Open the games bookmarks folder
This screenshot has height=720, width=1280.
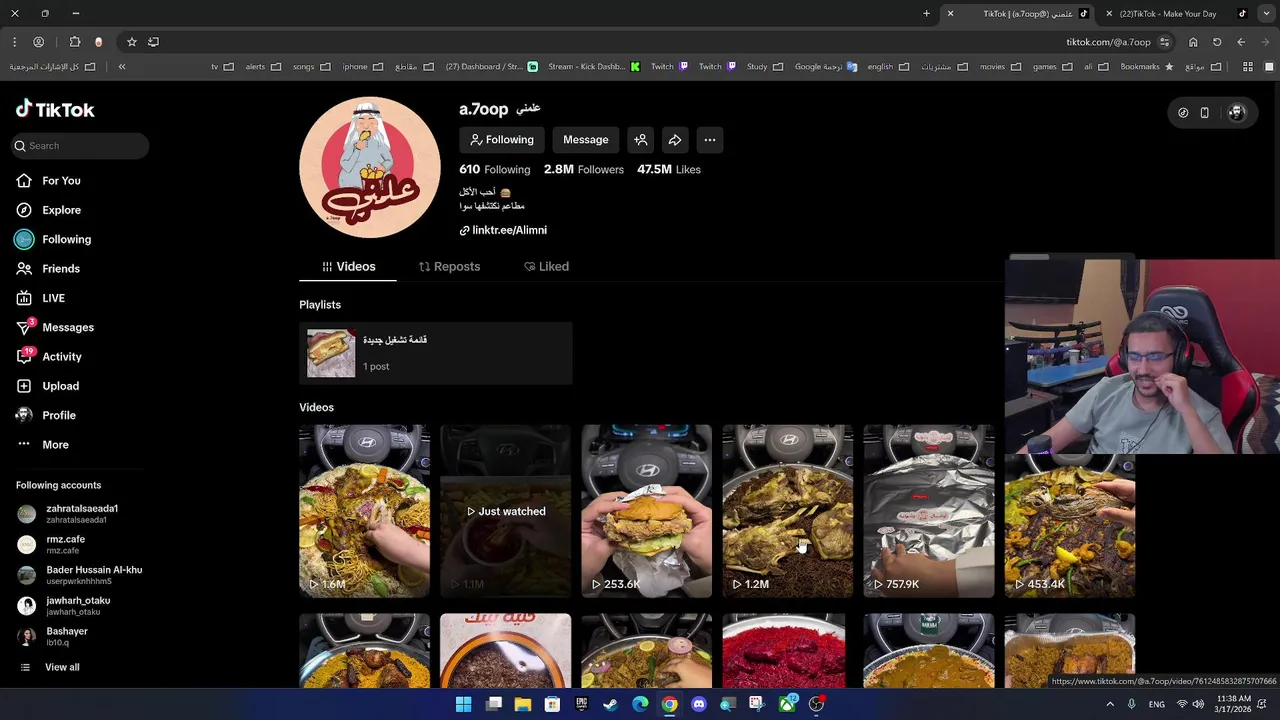point(1052,67)
